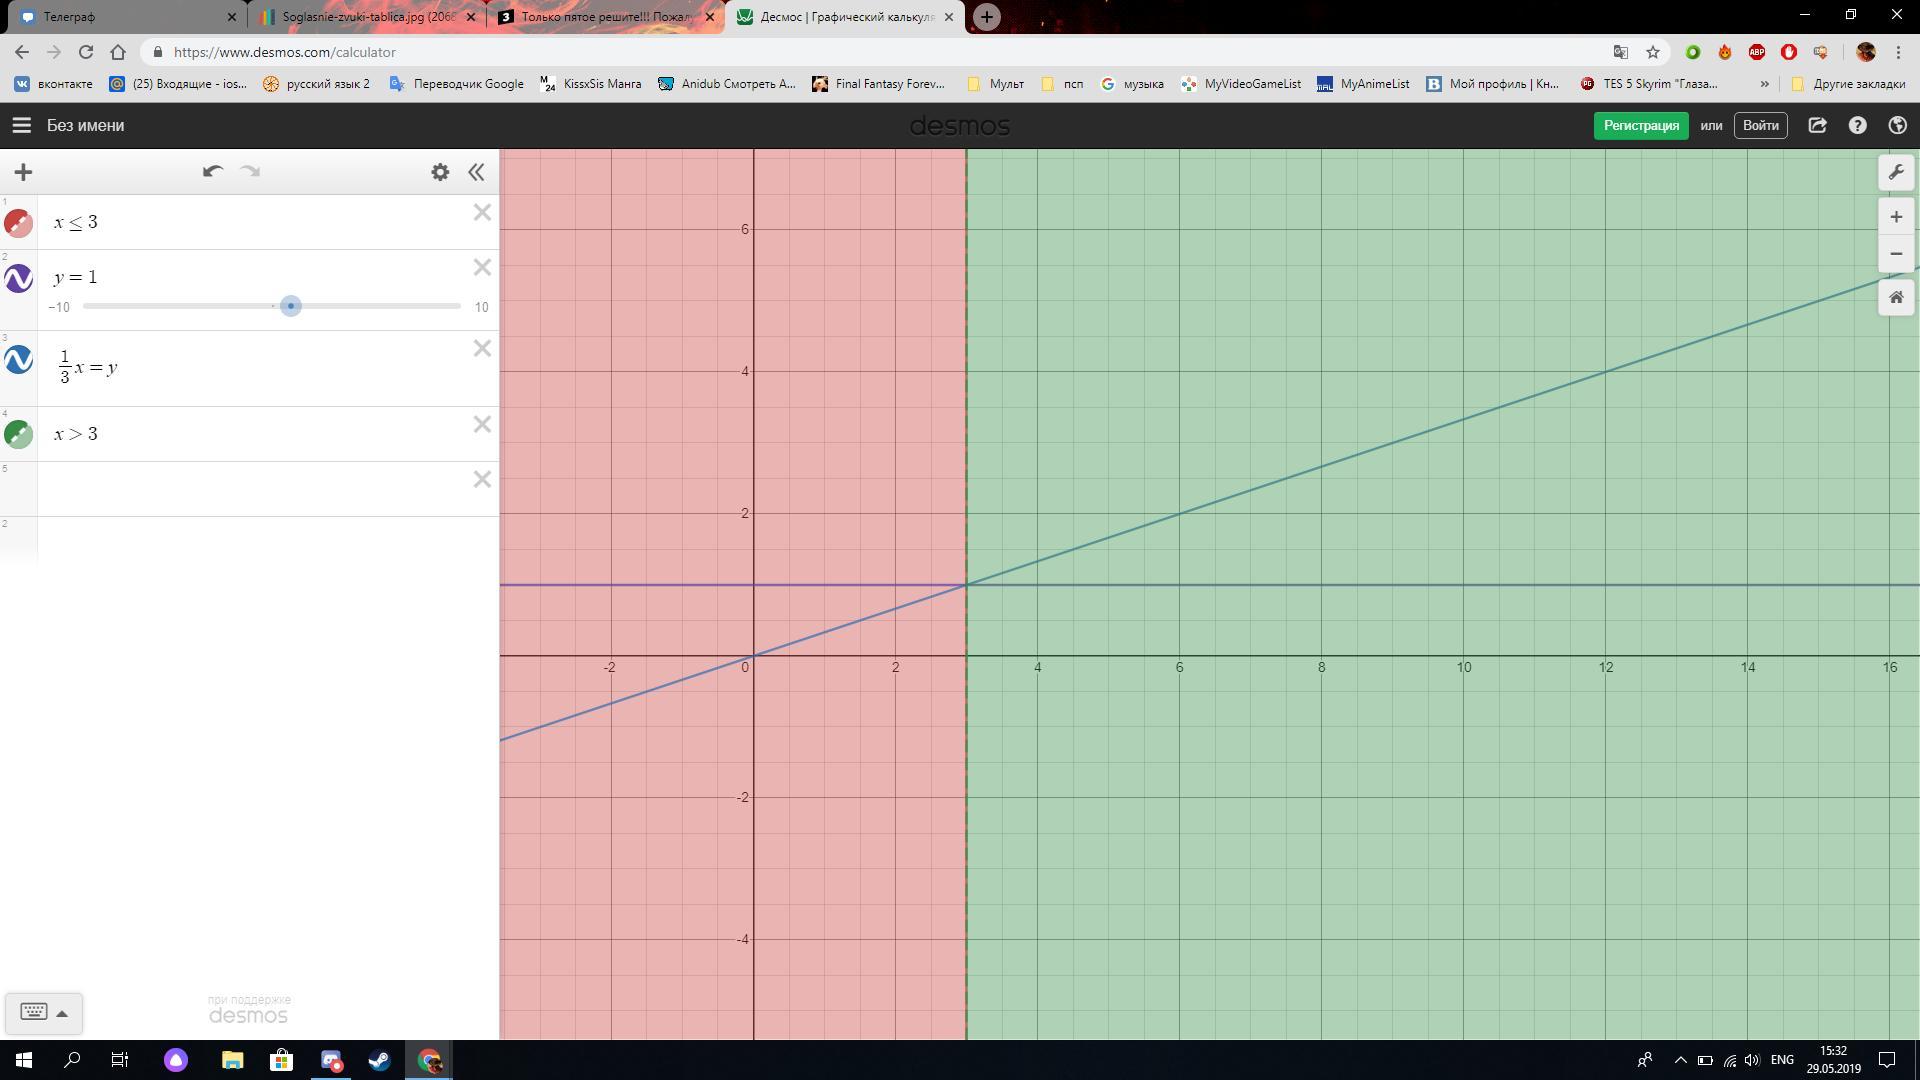Expand the on-screen keyboard panel
Screen dimensions: 1920x1080
pyautogui.click(x=44, y=1012)
